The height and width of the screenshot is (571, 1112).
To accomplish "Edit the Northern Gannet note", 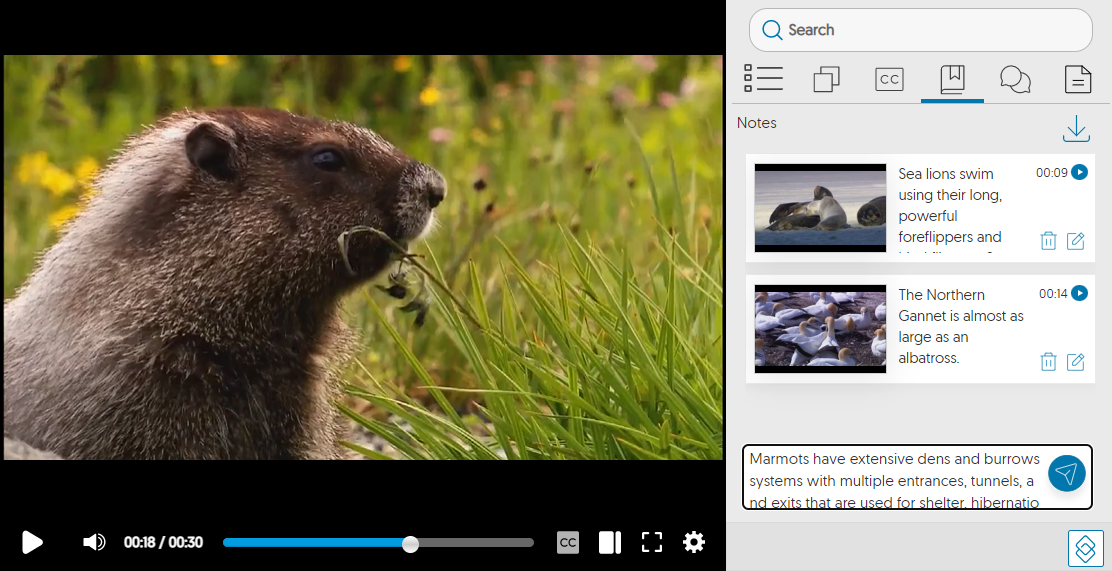I will 1076,362.
